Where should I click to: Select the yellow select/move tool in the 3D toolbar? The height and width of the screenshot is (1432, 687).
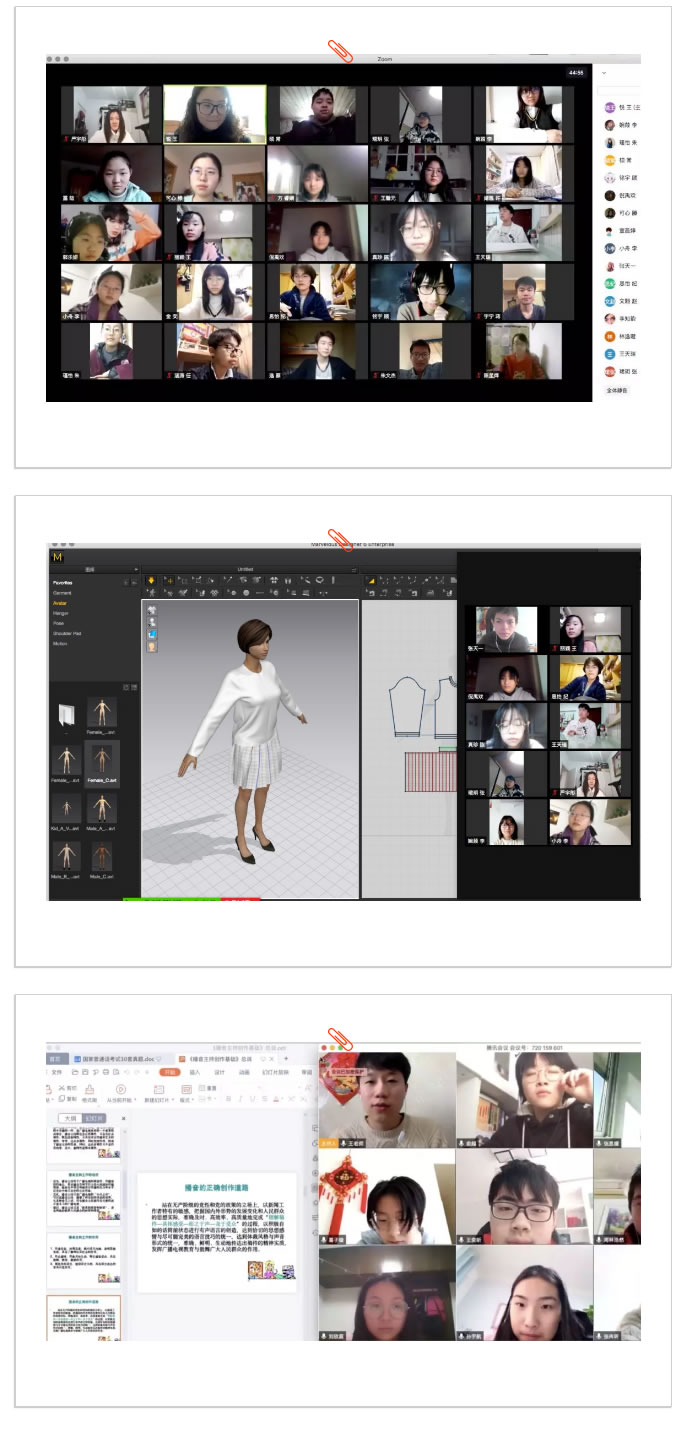click(x=151, y=580)
